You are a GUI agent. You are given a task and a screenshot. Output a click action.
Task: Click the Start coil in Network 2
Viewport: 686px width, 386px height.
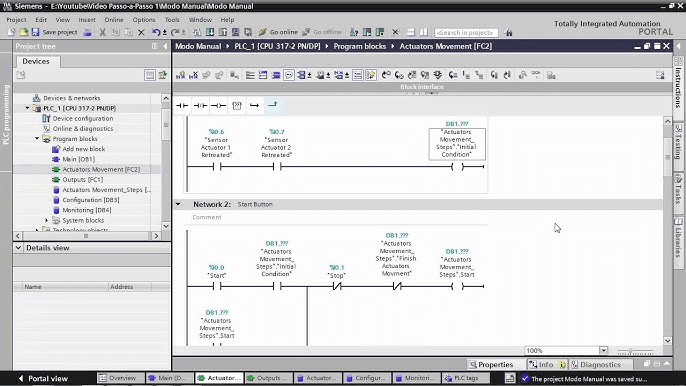[457, 287]
